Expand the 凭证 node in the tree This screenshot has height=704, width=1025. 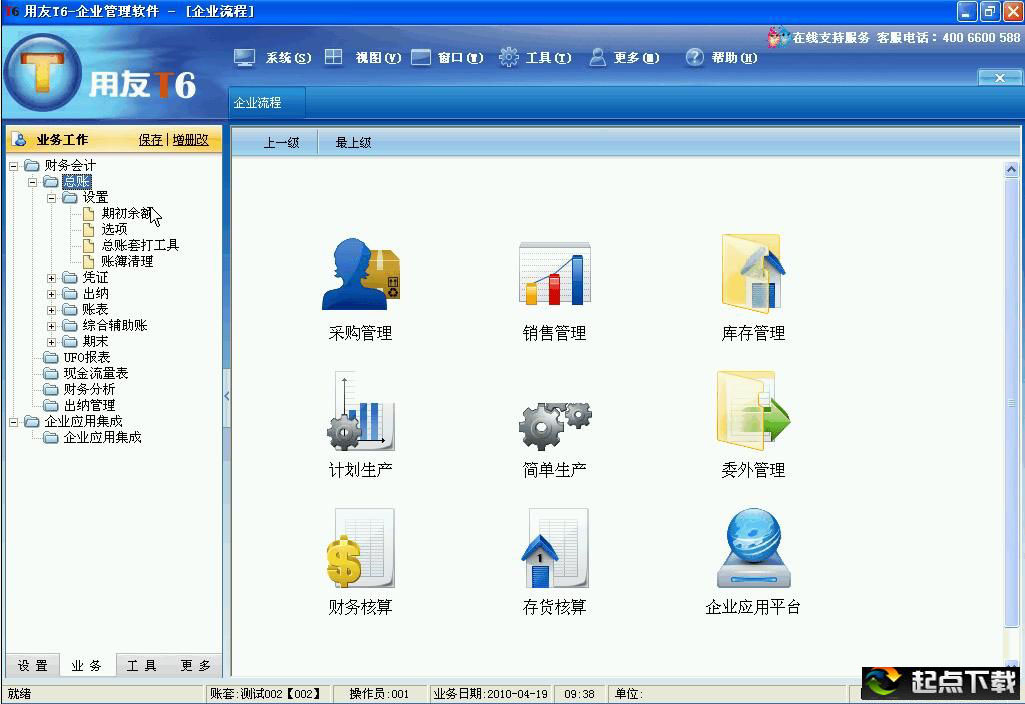[54, 277]
